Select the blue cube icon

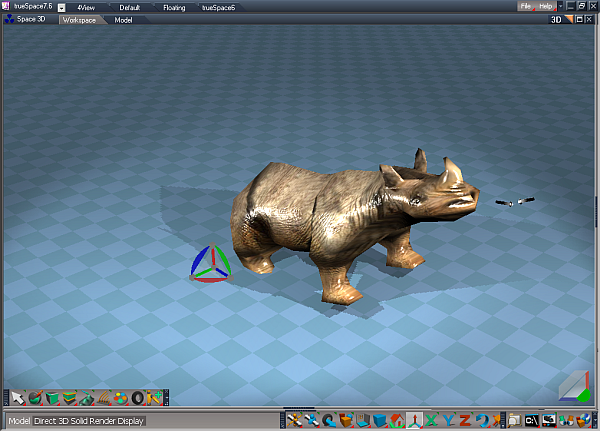click(x=380, y=420)
